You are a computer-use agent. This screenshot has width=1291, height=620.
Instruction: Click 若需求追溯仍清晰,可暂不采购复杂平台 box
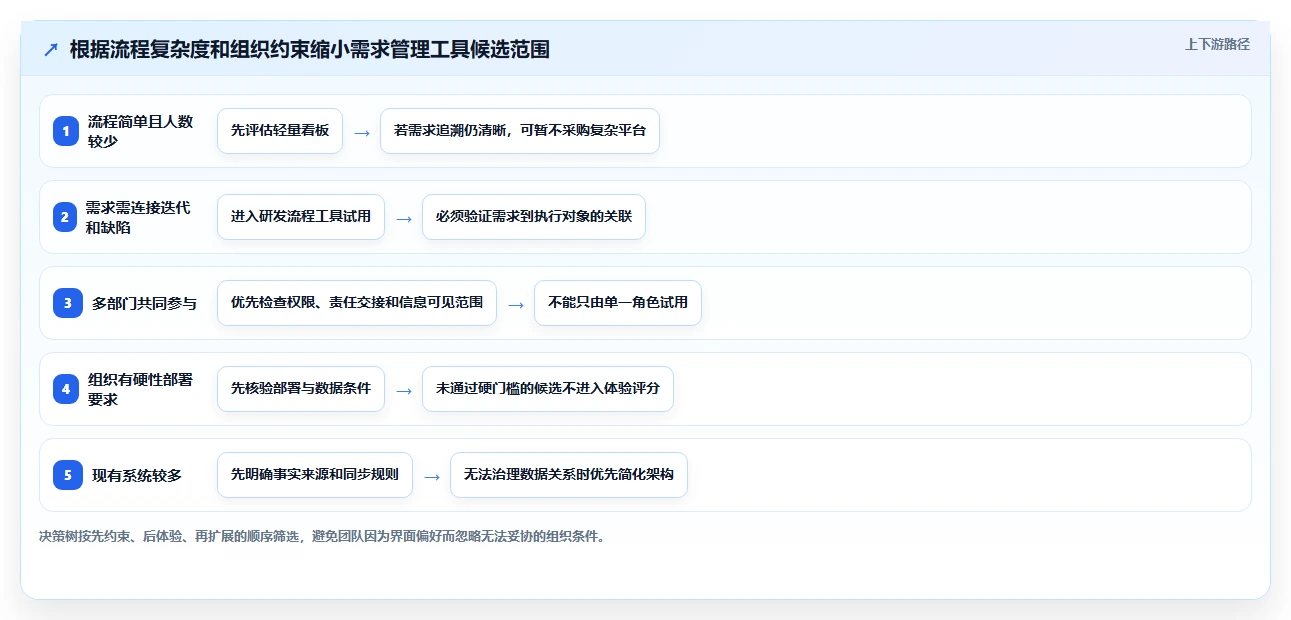pyautogui.click(x=520, y=131)
